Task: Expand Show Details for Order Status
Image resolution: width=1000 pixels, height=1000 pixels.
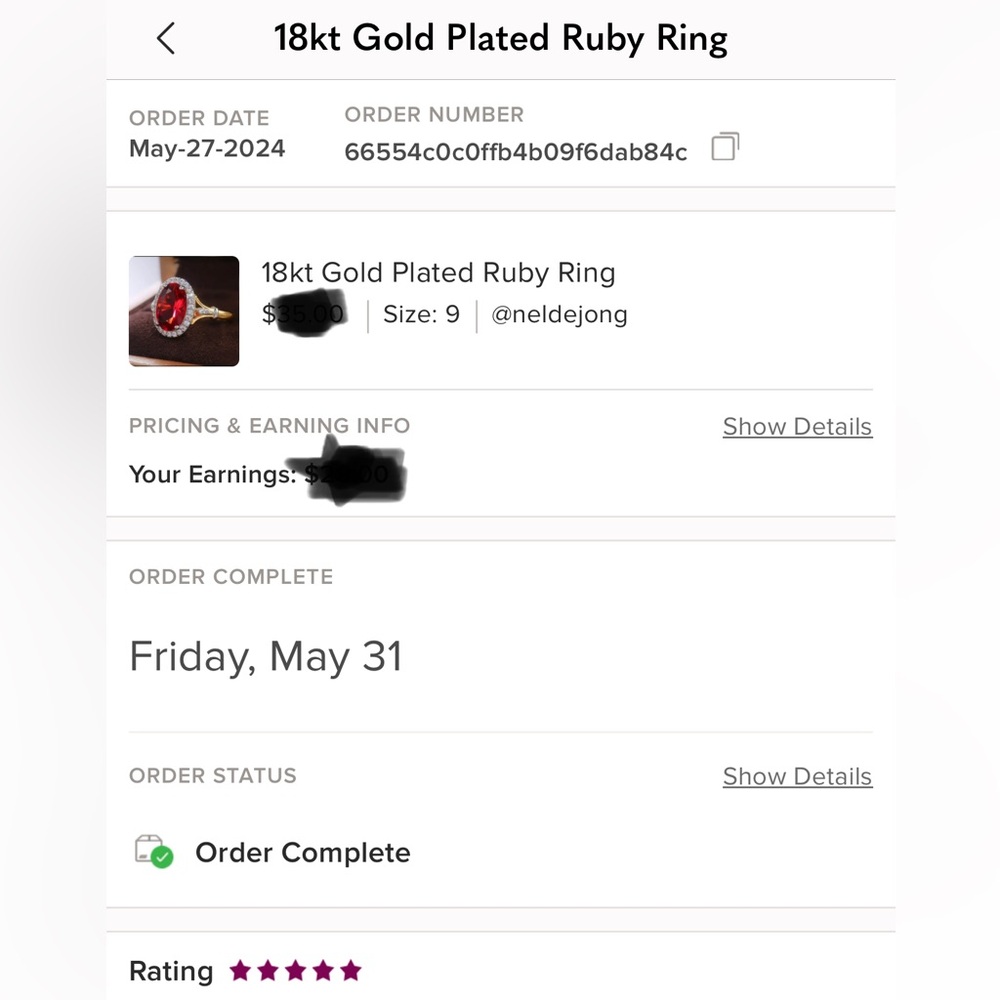Action: tap(797, 777)
